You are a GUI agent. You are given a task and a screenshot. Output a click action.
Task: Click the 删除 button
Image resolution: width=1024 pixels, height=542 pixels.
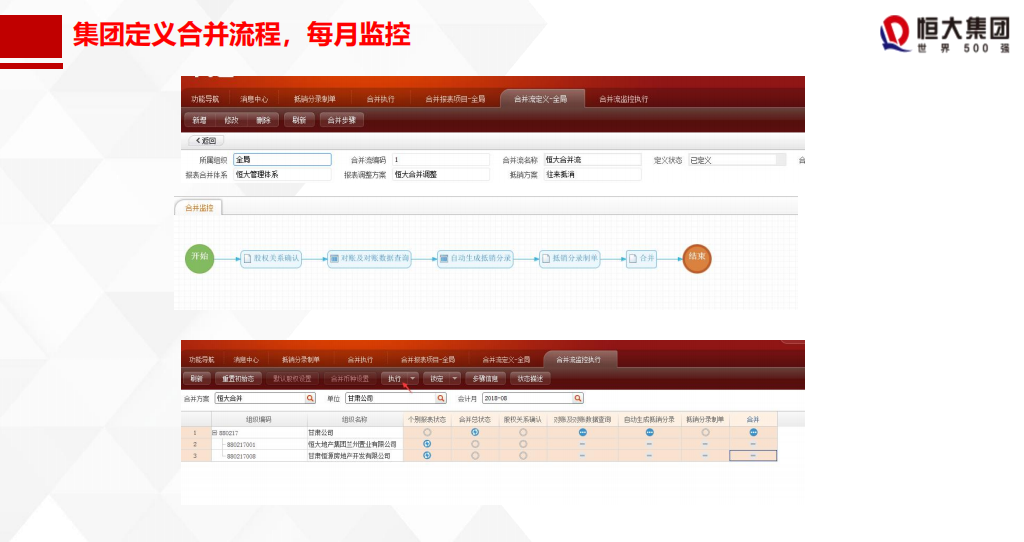tap(263, 120)
